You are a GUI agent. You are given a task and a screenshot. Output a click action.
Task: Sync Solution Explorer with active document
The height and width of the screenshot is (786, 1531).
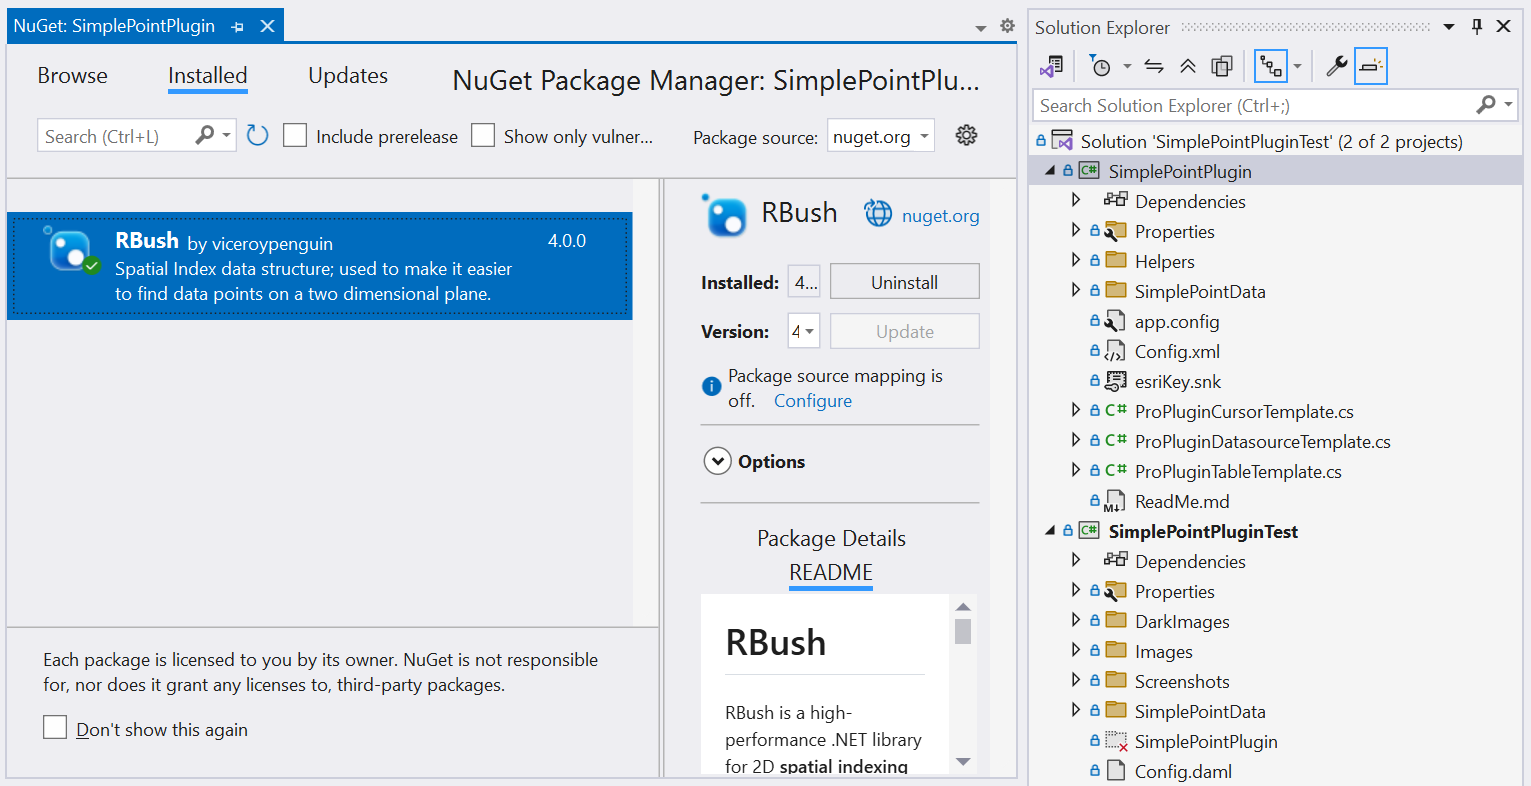1154,66
